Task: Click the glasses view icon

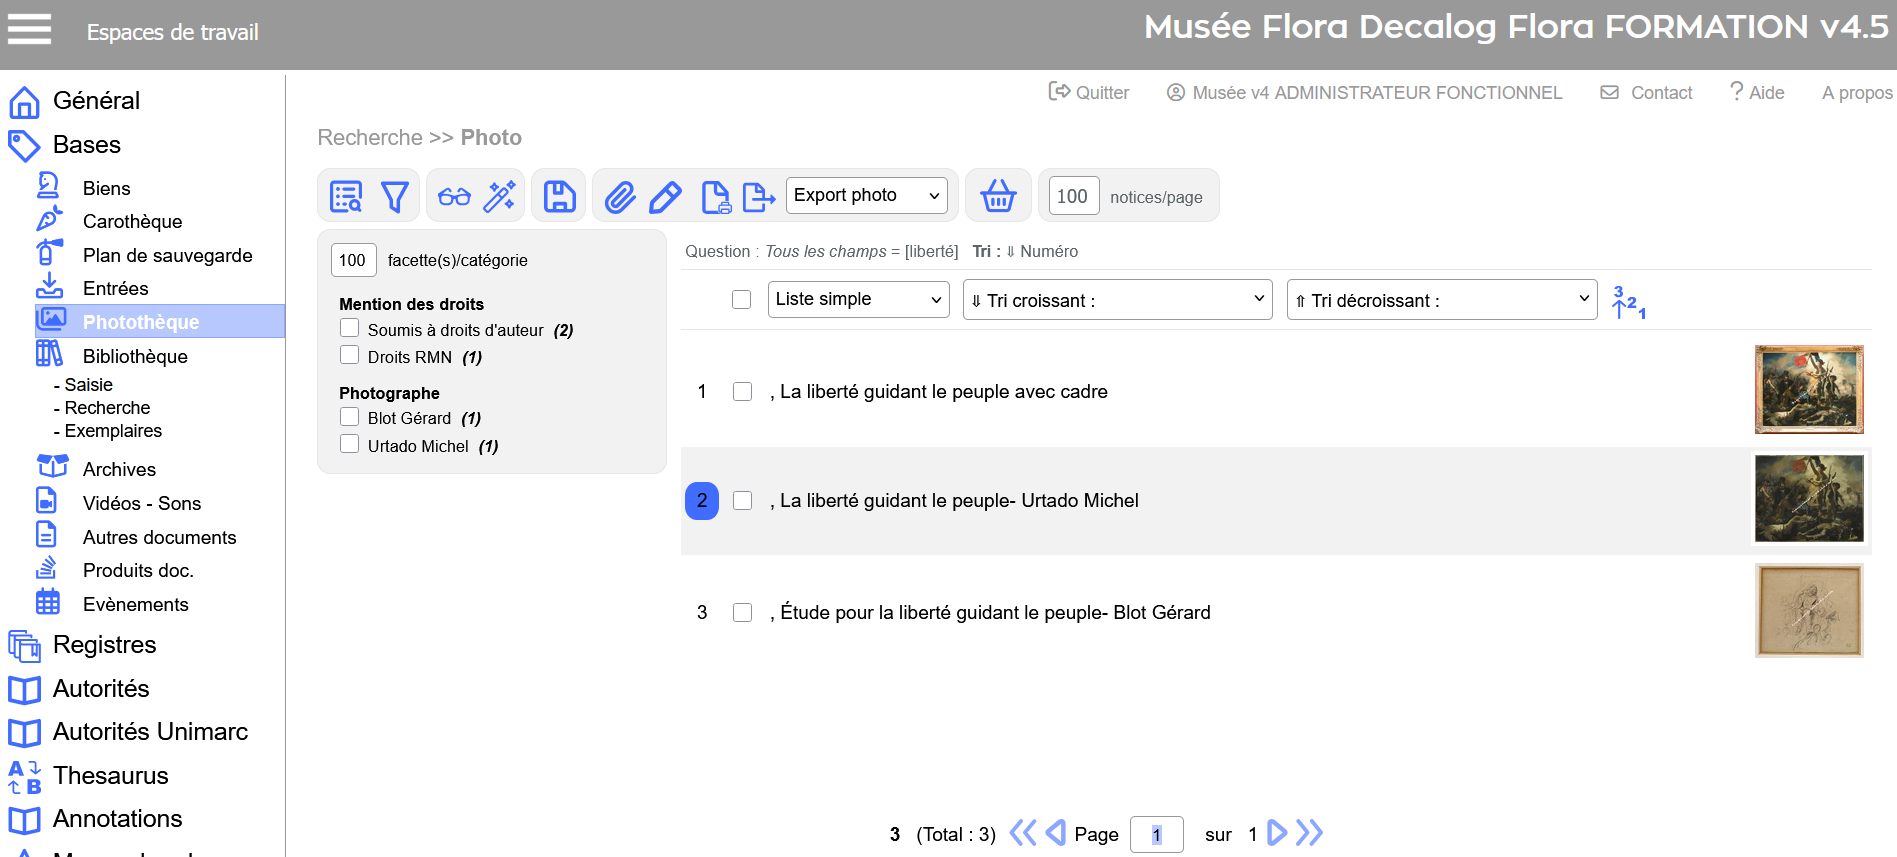Action: [454, 197]
